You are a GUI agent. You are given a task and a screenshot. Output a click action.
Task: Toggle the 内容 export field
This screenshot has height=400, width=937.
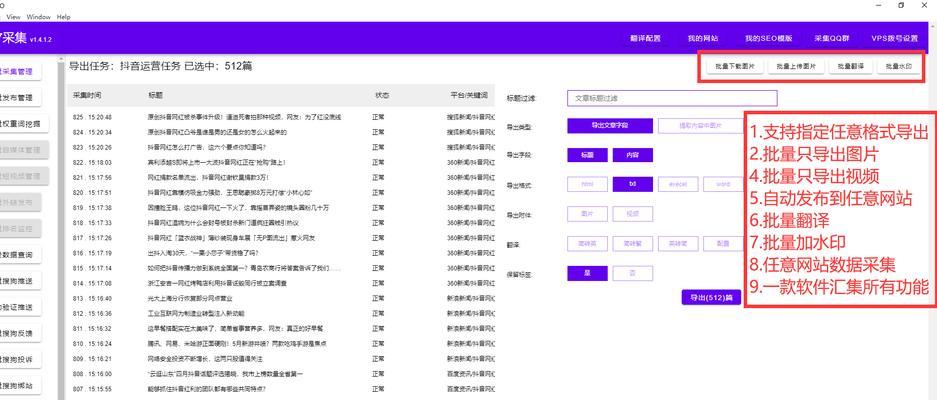click(633, 155)
